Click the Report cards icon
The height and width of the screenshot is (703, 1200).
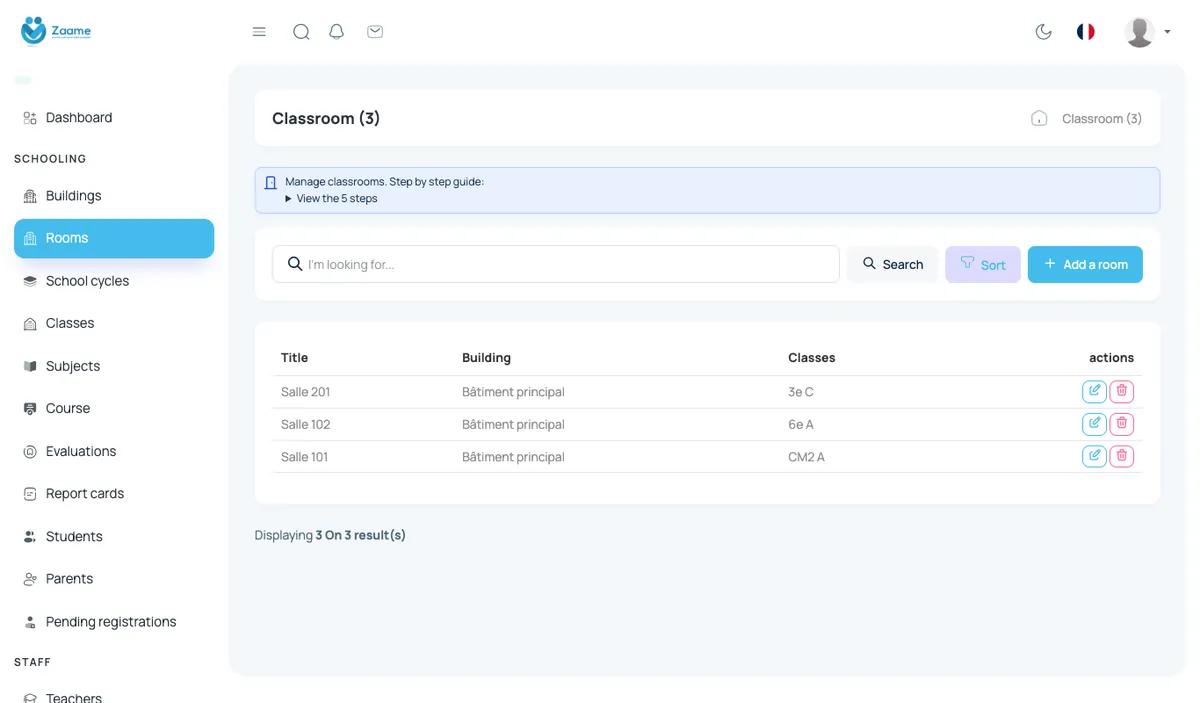30,493
